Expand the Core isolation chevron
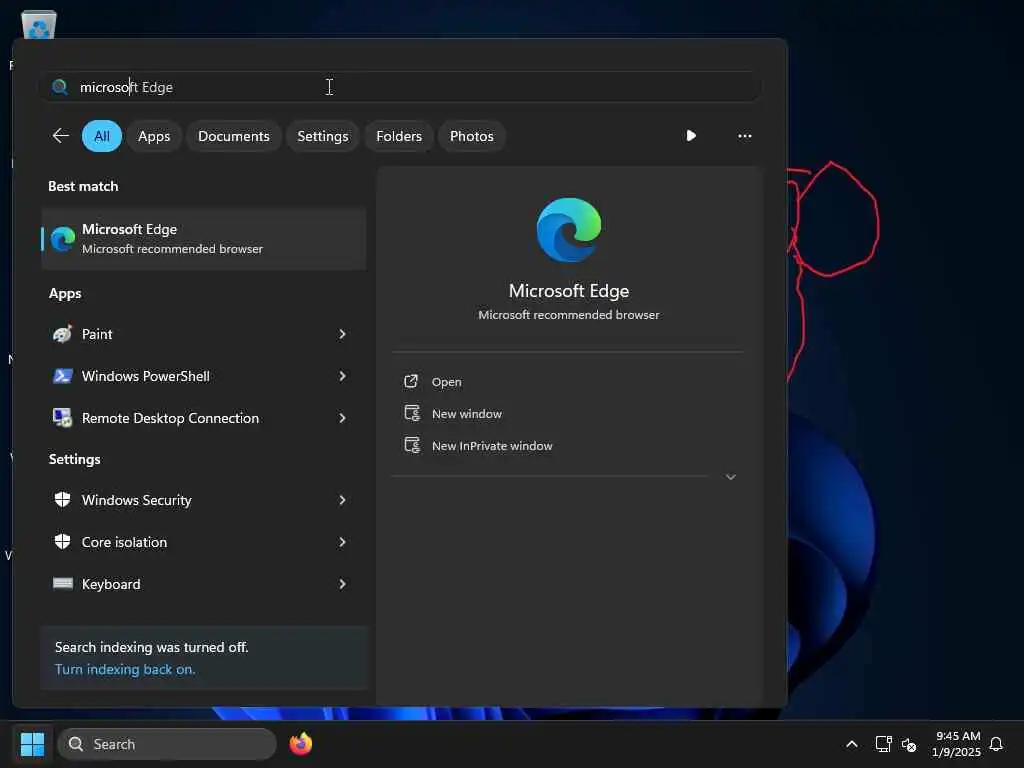The width and height of the screenshot is (1024, 768). tap(342, 541)
